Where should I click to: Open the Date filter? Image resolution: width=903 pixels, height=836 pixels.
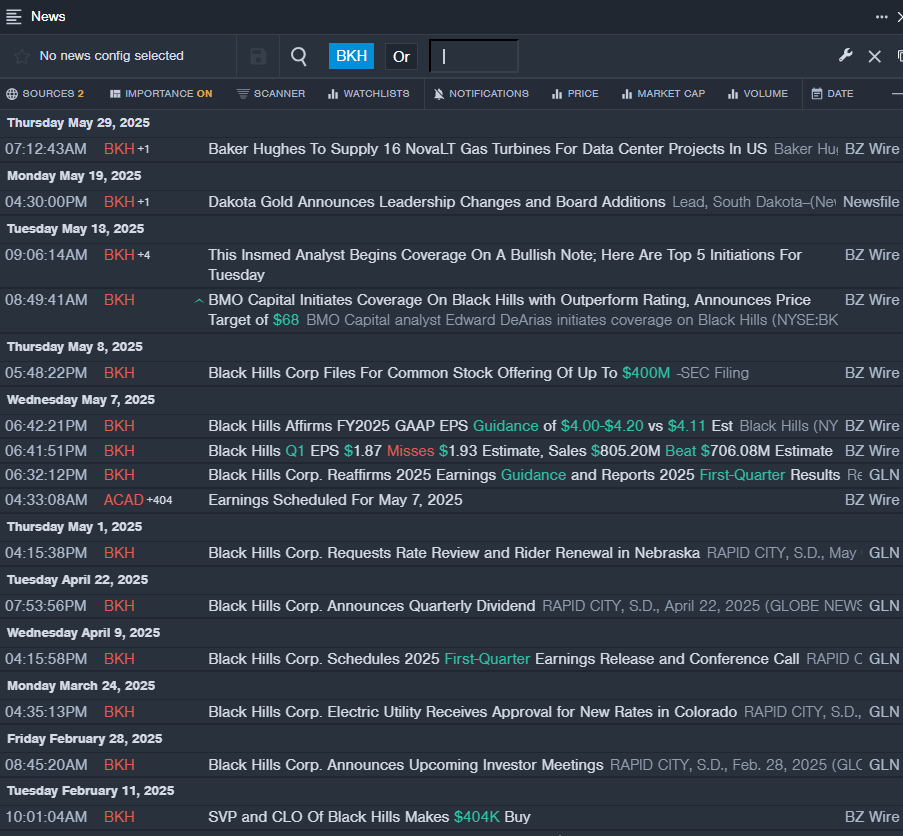[x=833, y=94]
